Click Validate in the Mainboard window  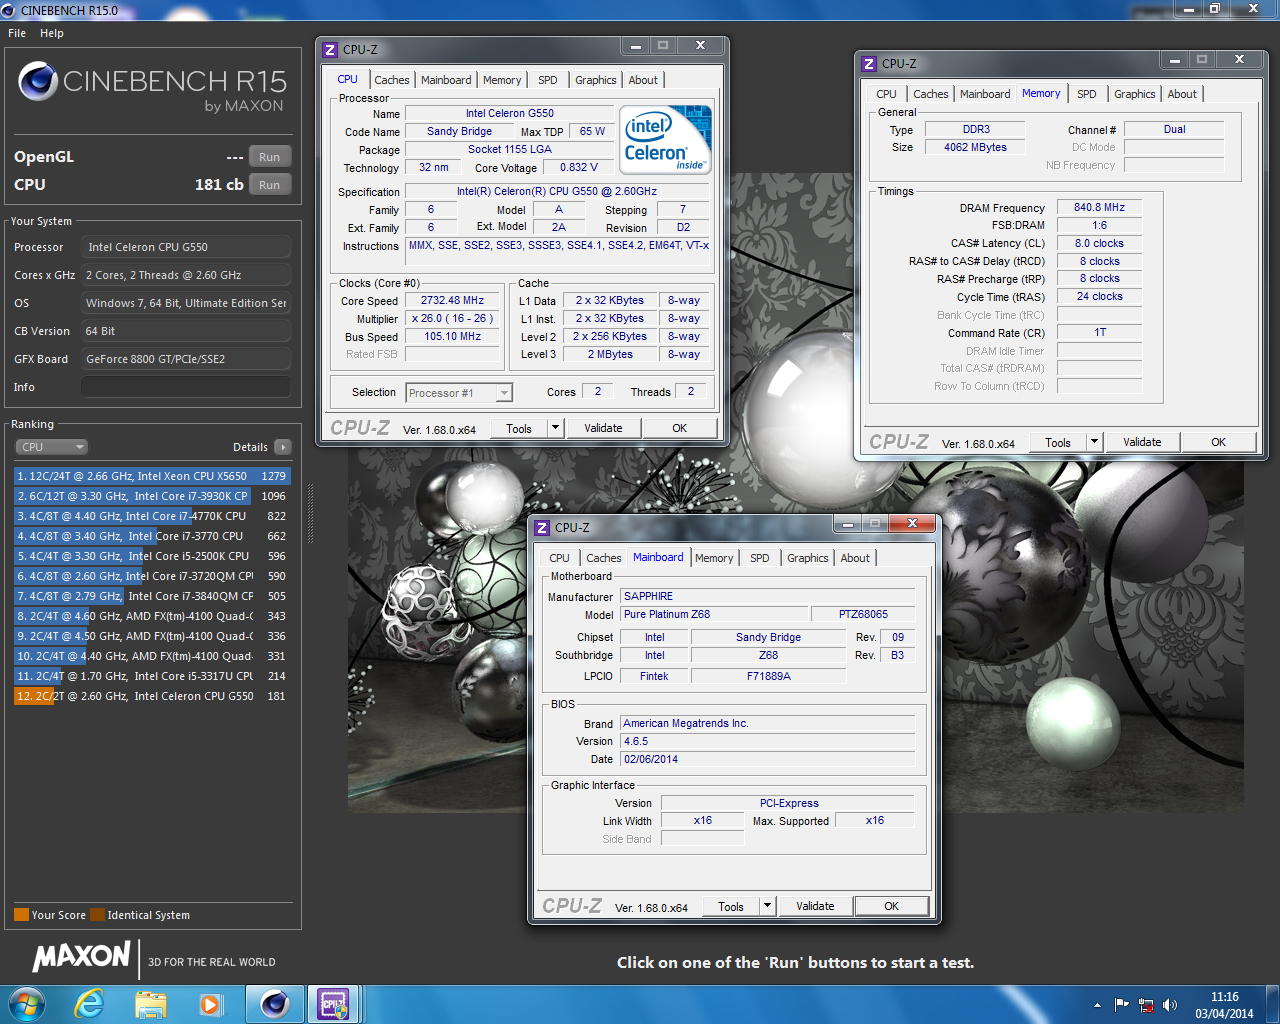pyautogui.click(x=815, y=906)
